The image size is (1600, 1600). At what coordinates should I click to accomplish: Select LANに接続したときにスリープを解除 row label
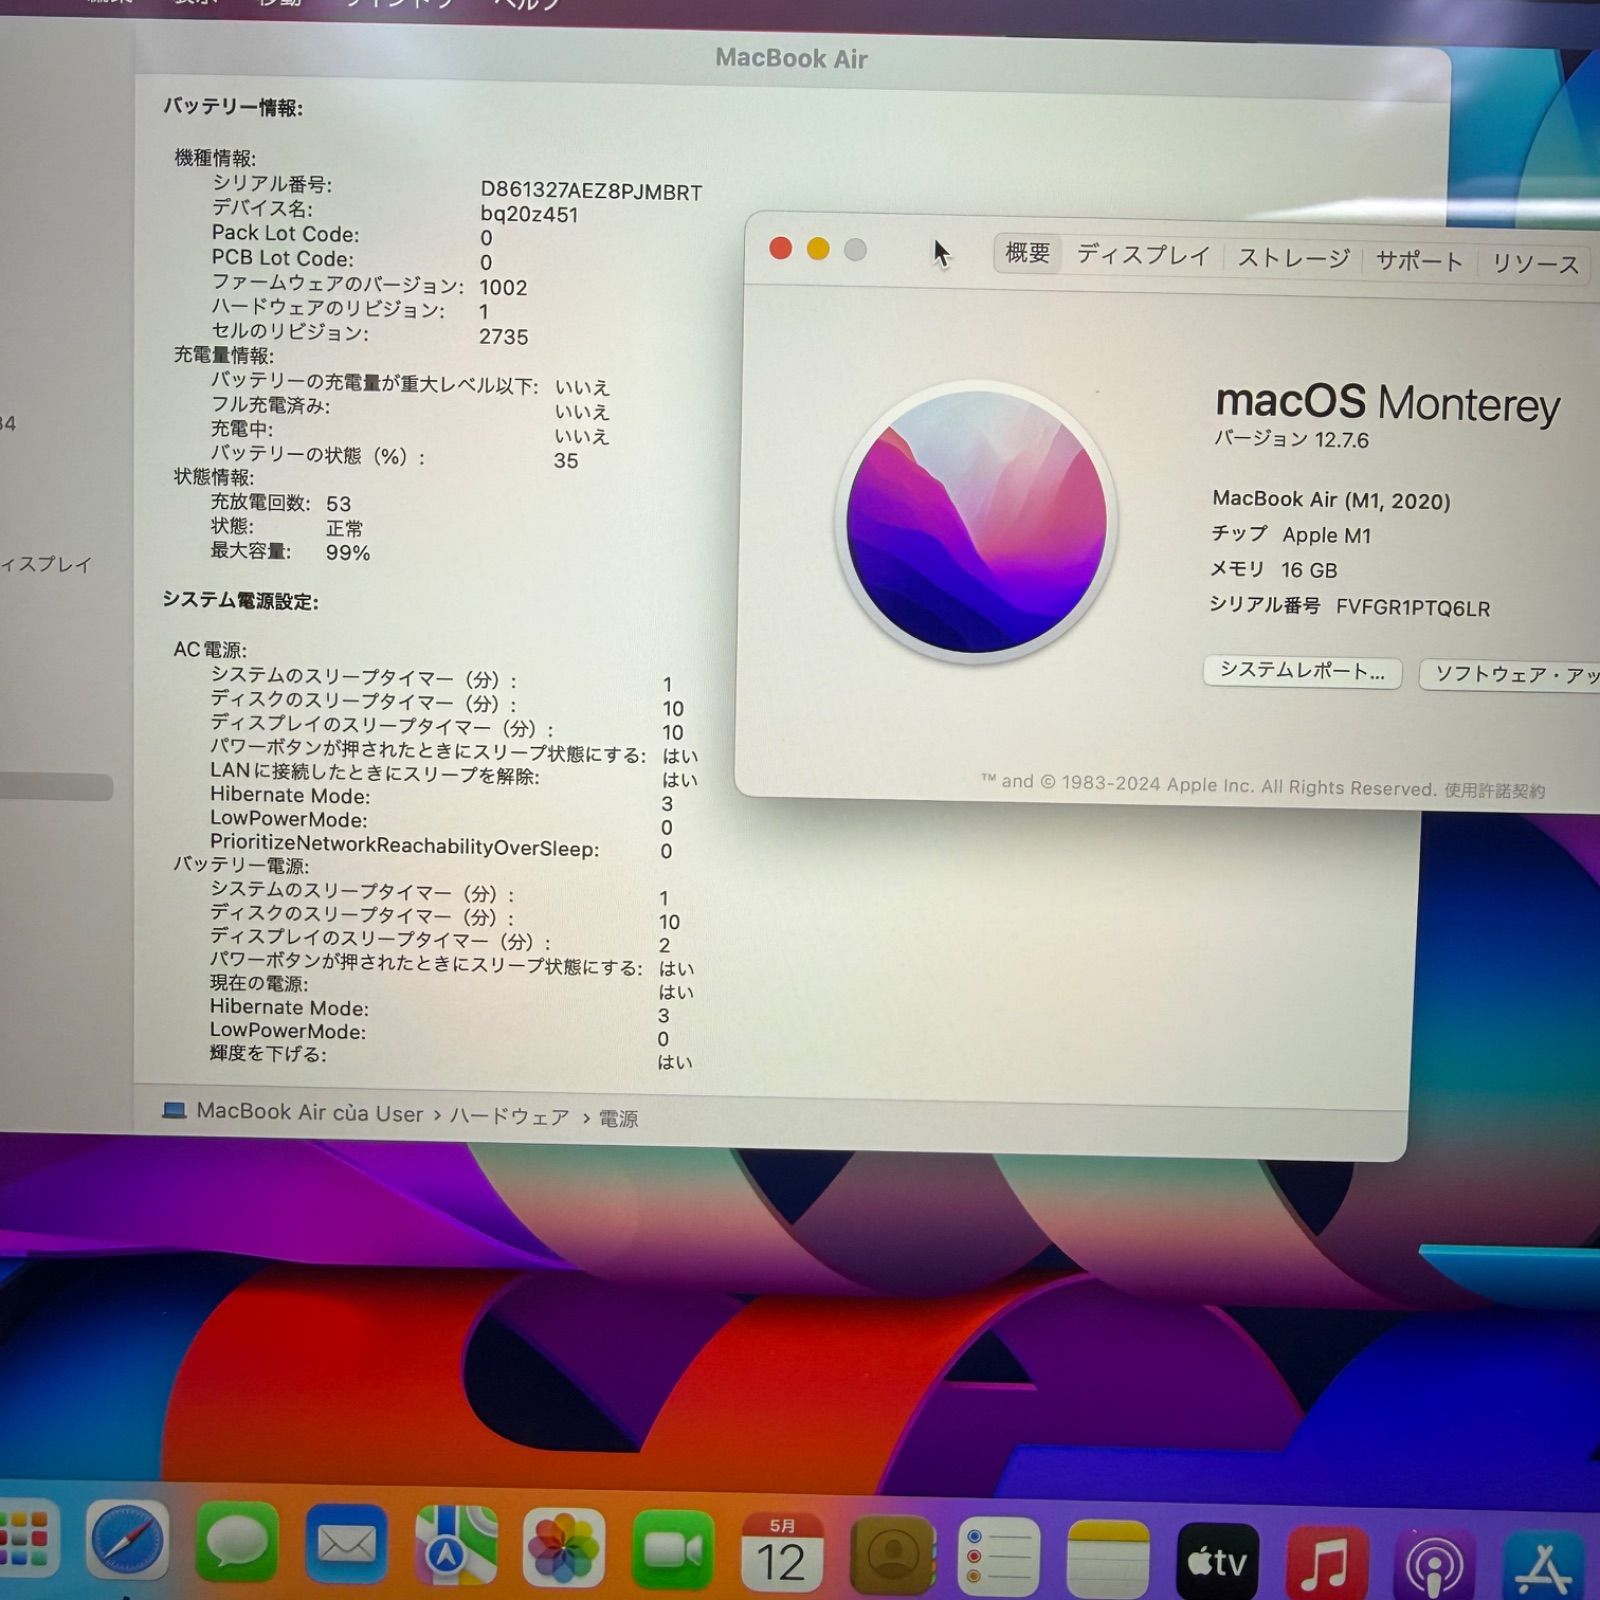click(375, 773)
